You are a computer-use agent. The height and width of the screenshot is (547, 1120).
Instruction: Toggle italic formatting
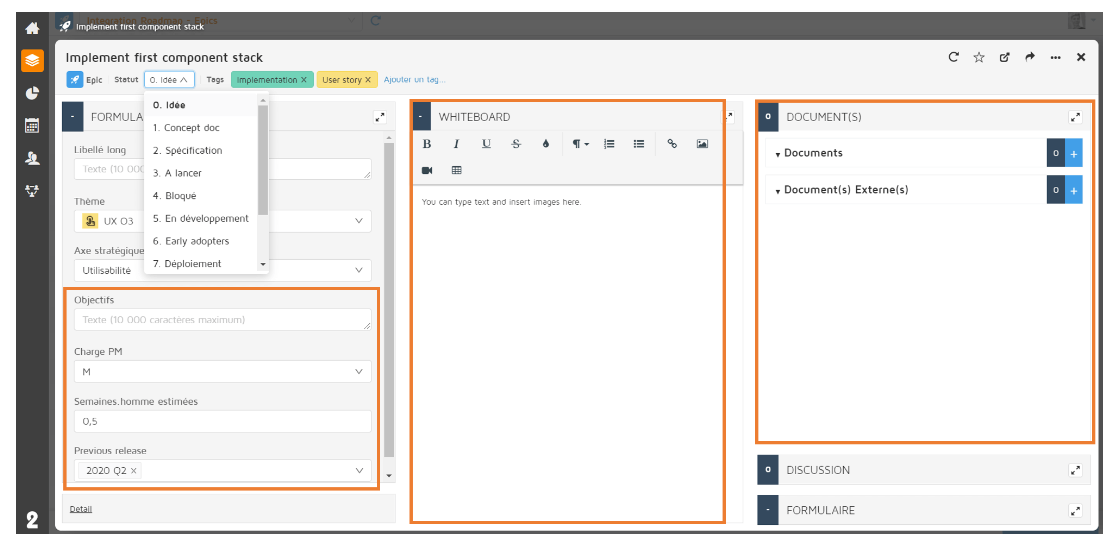click(456, 144)
